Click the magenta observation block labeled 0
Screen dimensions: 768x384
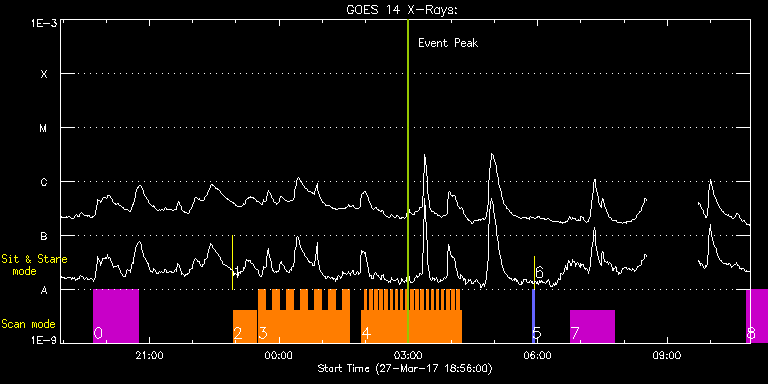click(x=116, y=316)
